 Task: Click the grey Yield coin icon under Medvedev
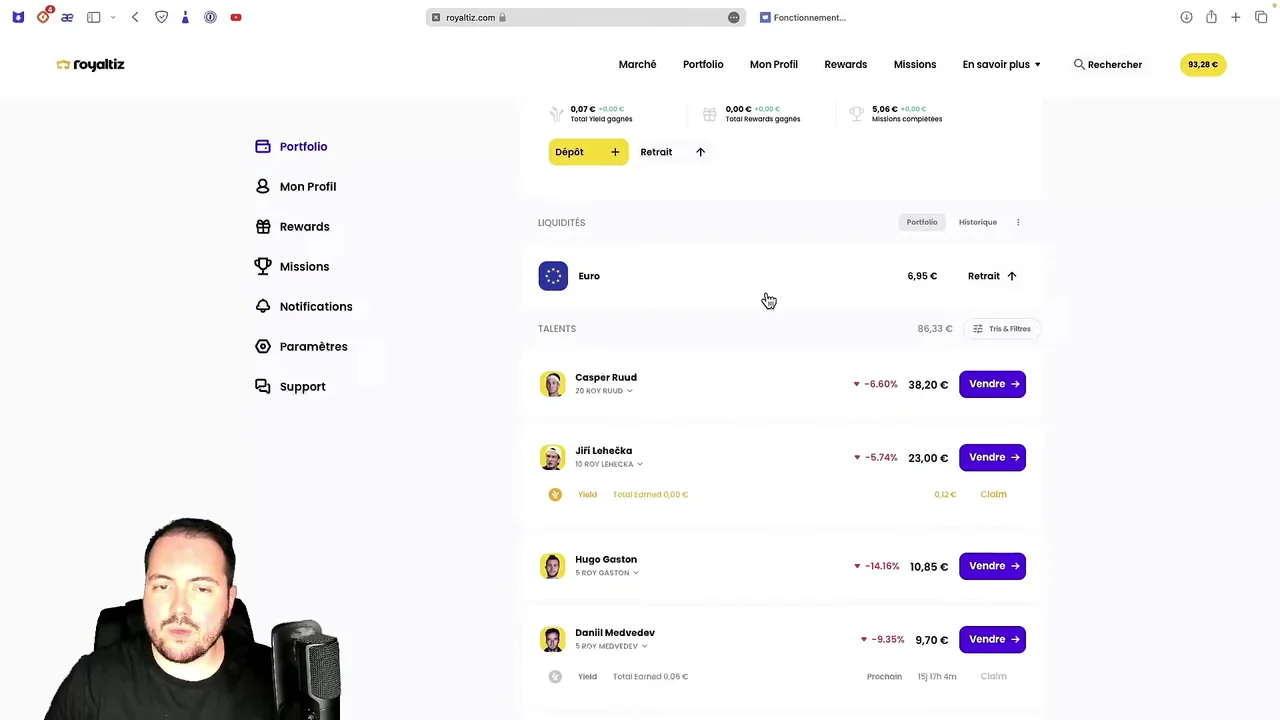click(x=555, y=676)
